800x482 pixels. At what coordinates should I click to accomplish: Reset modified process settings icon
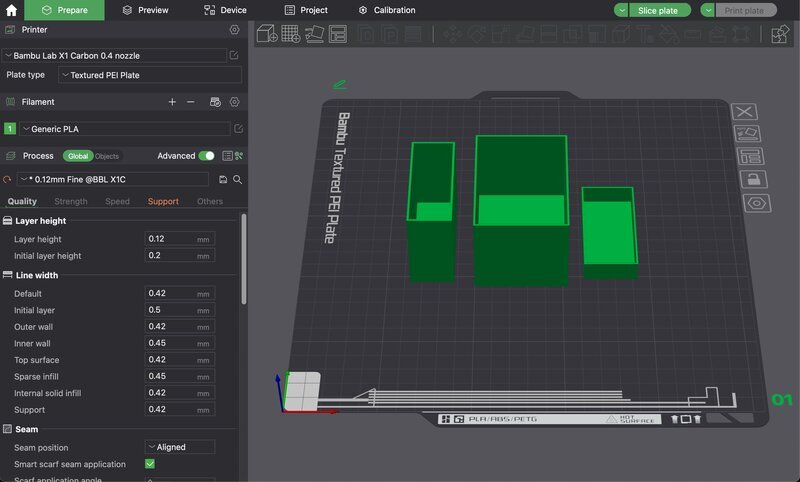click(x=7, y=180)
